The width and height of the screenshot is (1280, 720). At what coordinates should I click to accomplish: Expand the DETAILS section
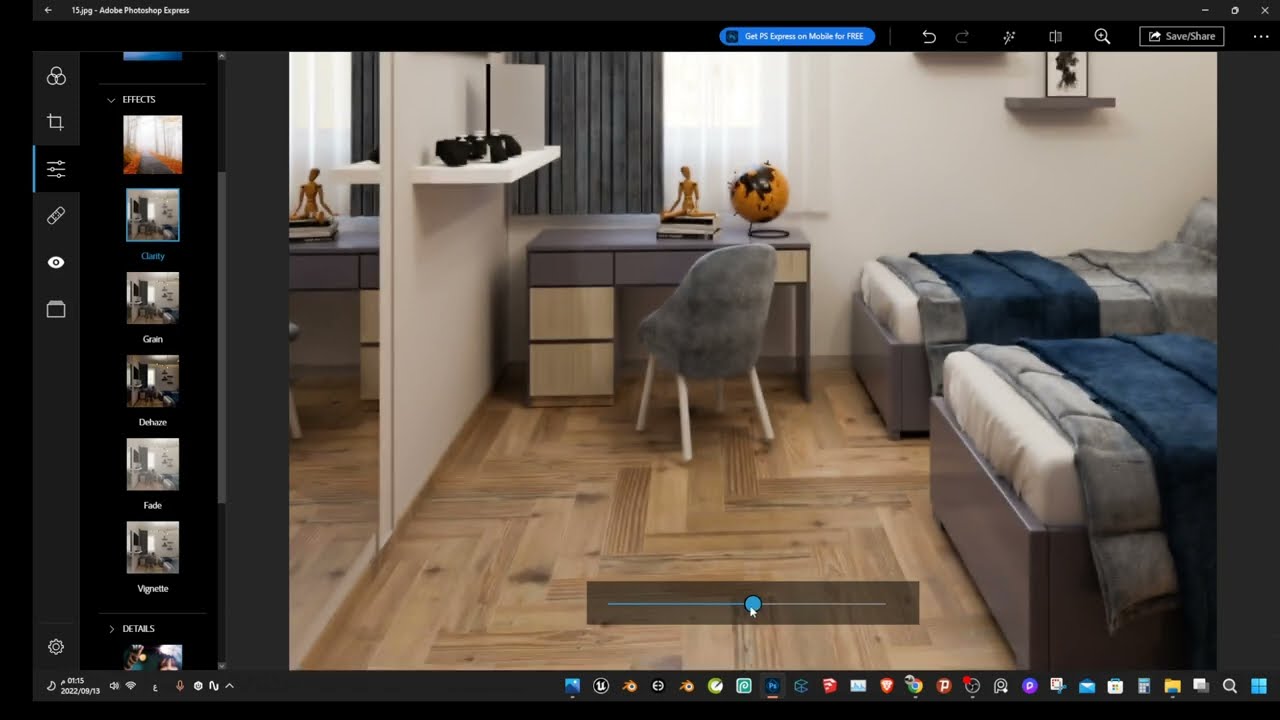click(112, 629)
